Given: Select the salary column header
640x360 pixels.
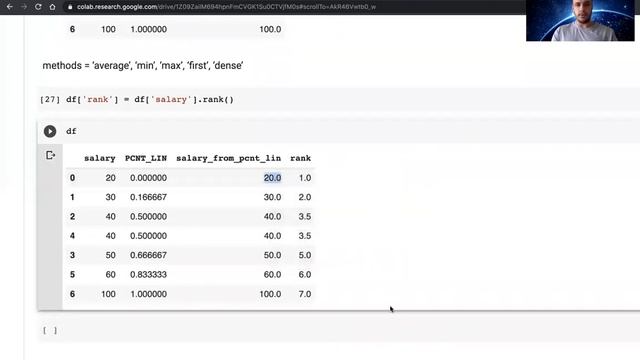Looking at the screenshot, I should point(100,158).
